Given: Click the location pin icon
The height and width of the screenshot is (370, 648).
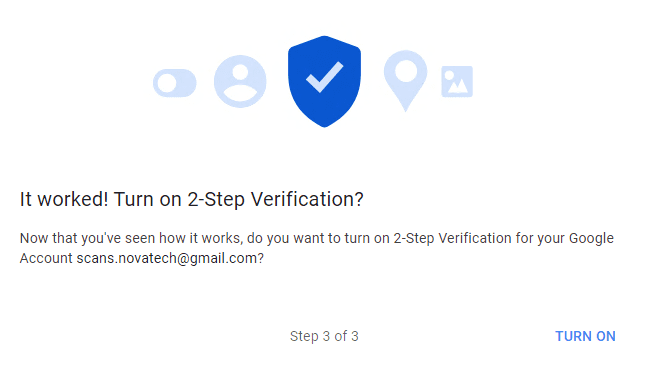Looking at the screenshot, I should coord(405,81).
